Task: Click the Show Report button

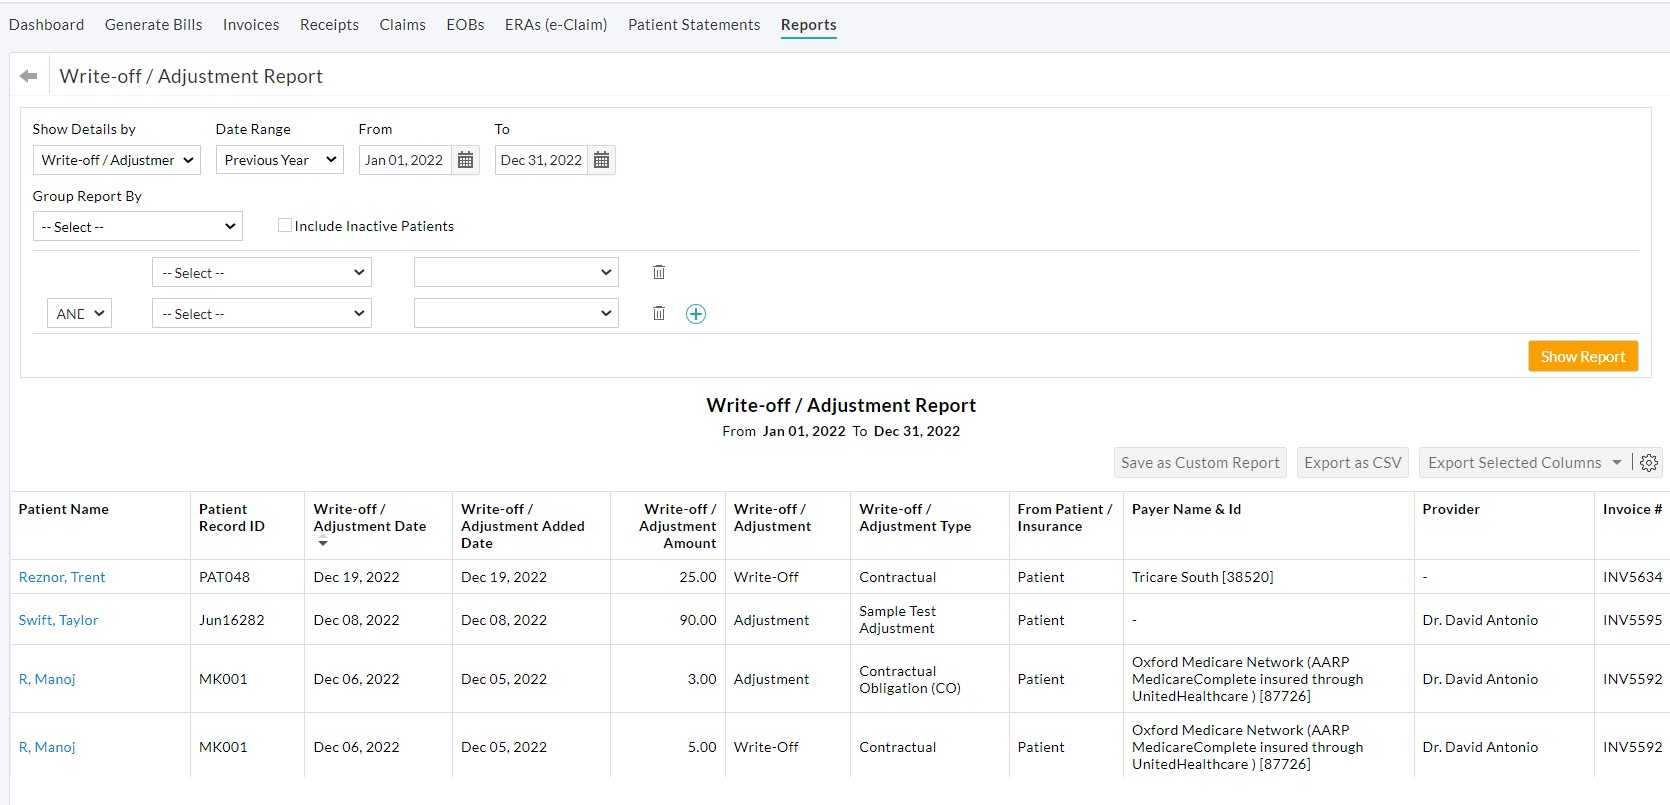Action: tap(1583, 356)
